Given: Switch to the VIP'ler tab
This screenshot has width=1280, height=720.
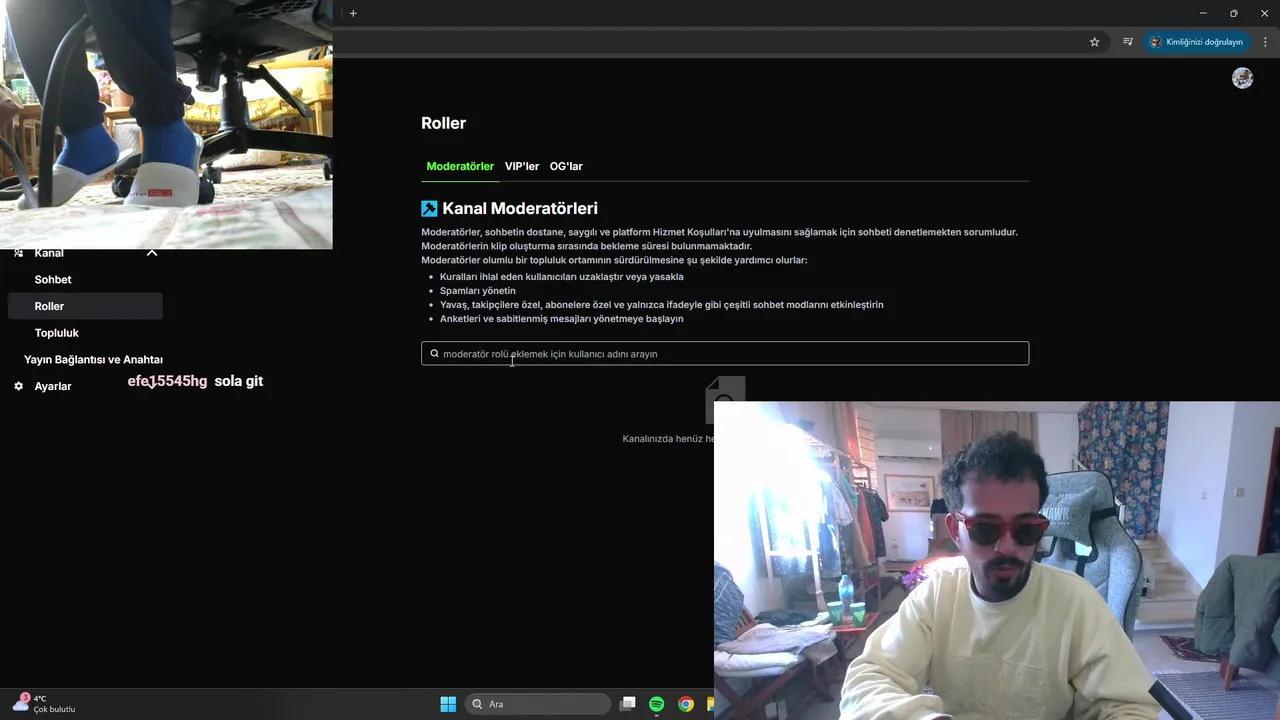Looking at the screenshot, I should click(x=522, y=166).
